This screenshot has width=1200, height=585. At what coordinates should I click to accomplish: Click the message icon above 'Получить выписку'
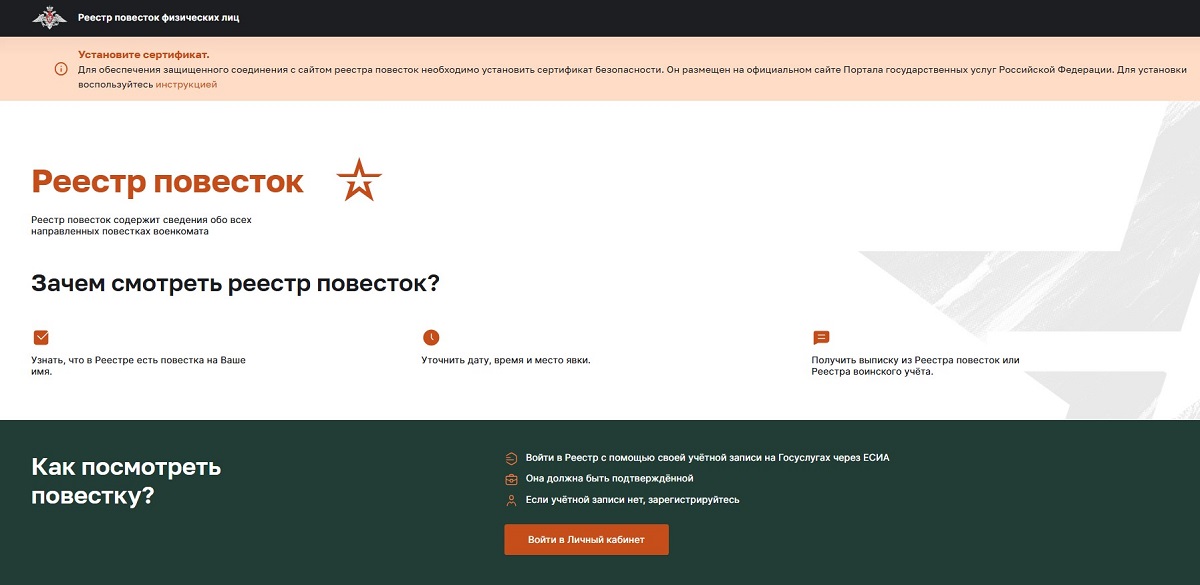[821, 338]
